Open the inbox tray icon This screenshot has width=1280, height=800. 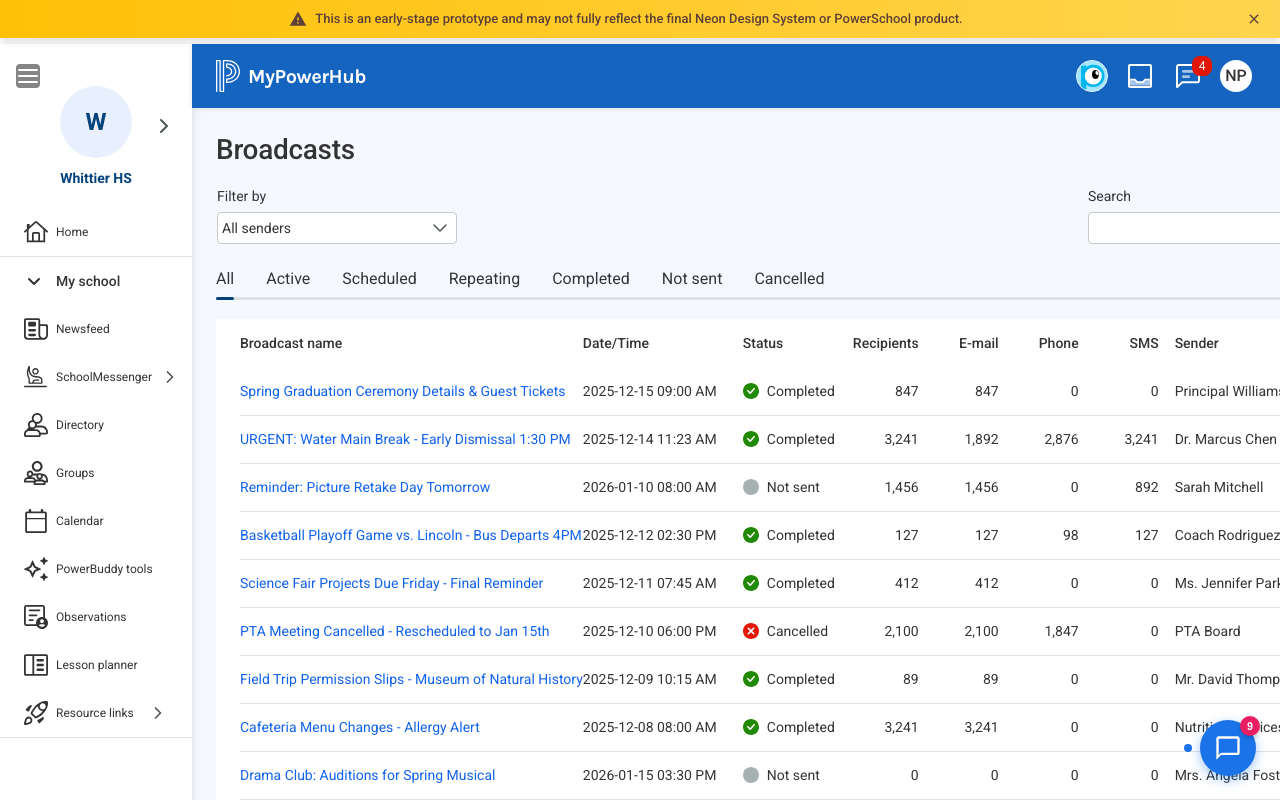(1140, 76)
